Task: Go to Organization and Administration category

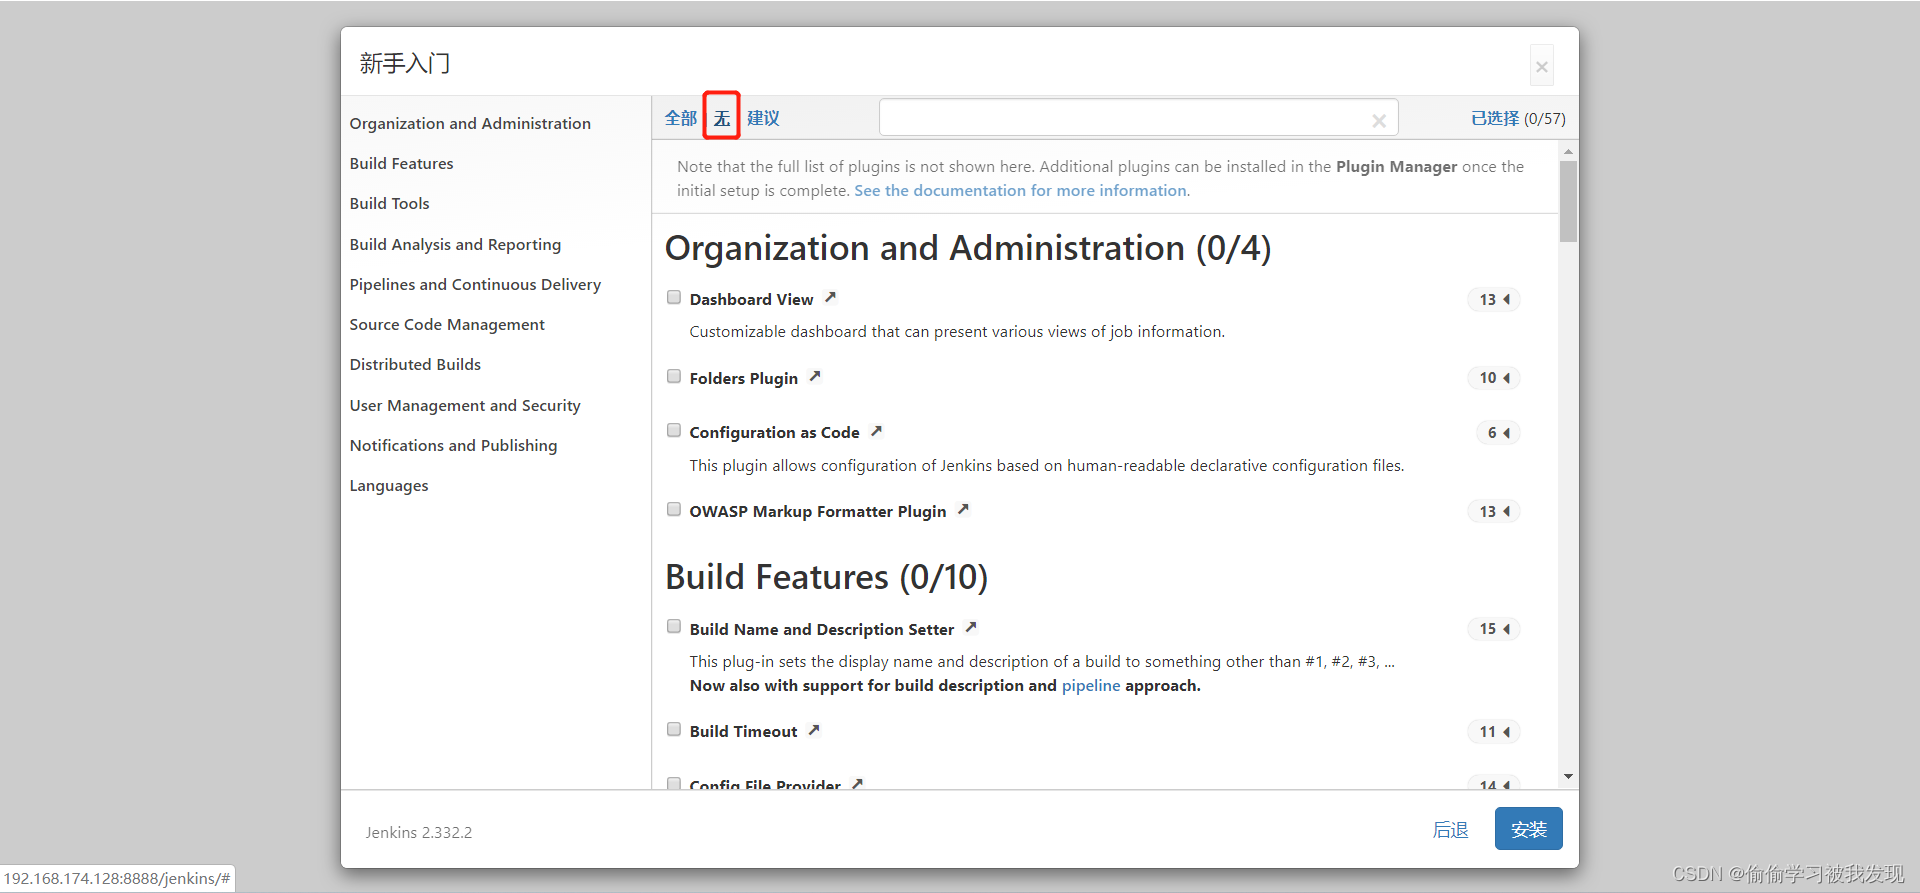Action: [470, 123]
